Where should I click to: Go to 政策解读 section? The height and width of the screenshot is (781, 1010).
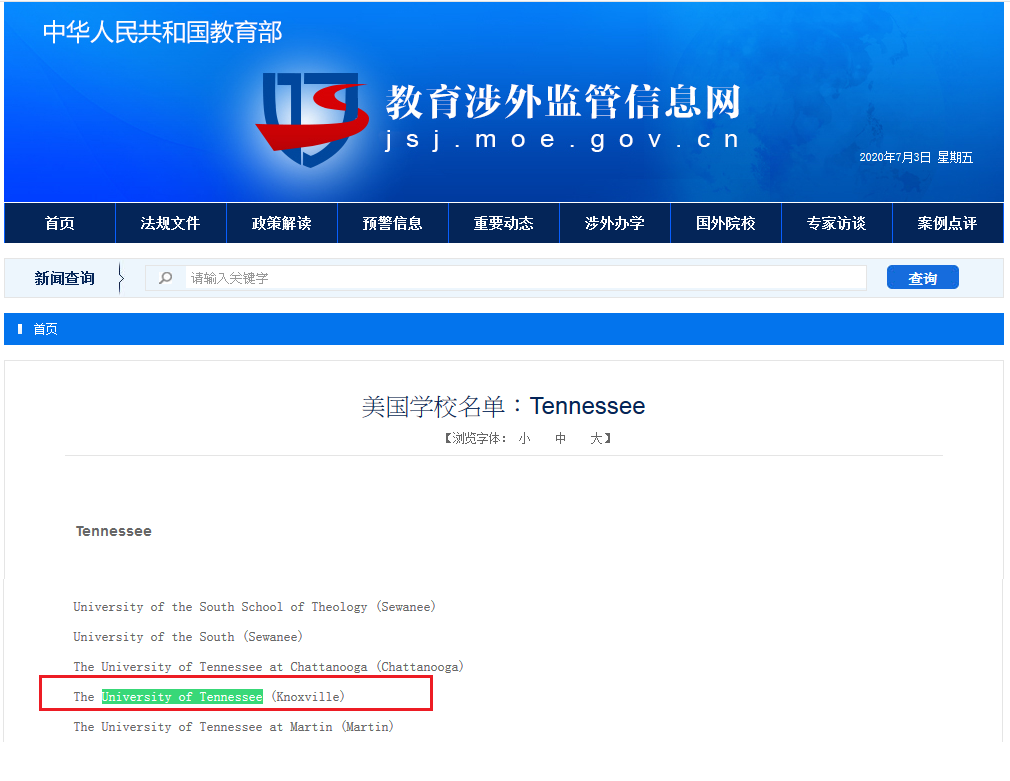[281, 223]
